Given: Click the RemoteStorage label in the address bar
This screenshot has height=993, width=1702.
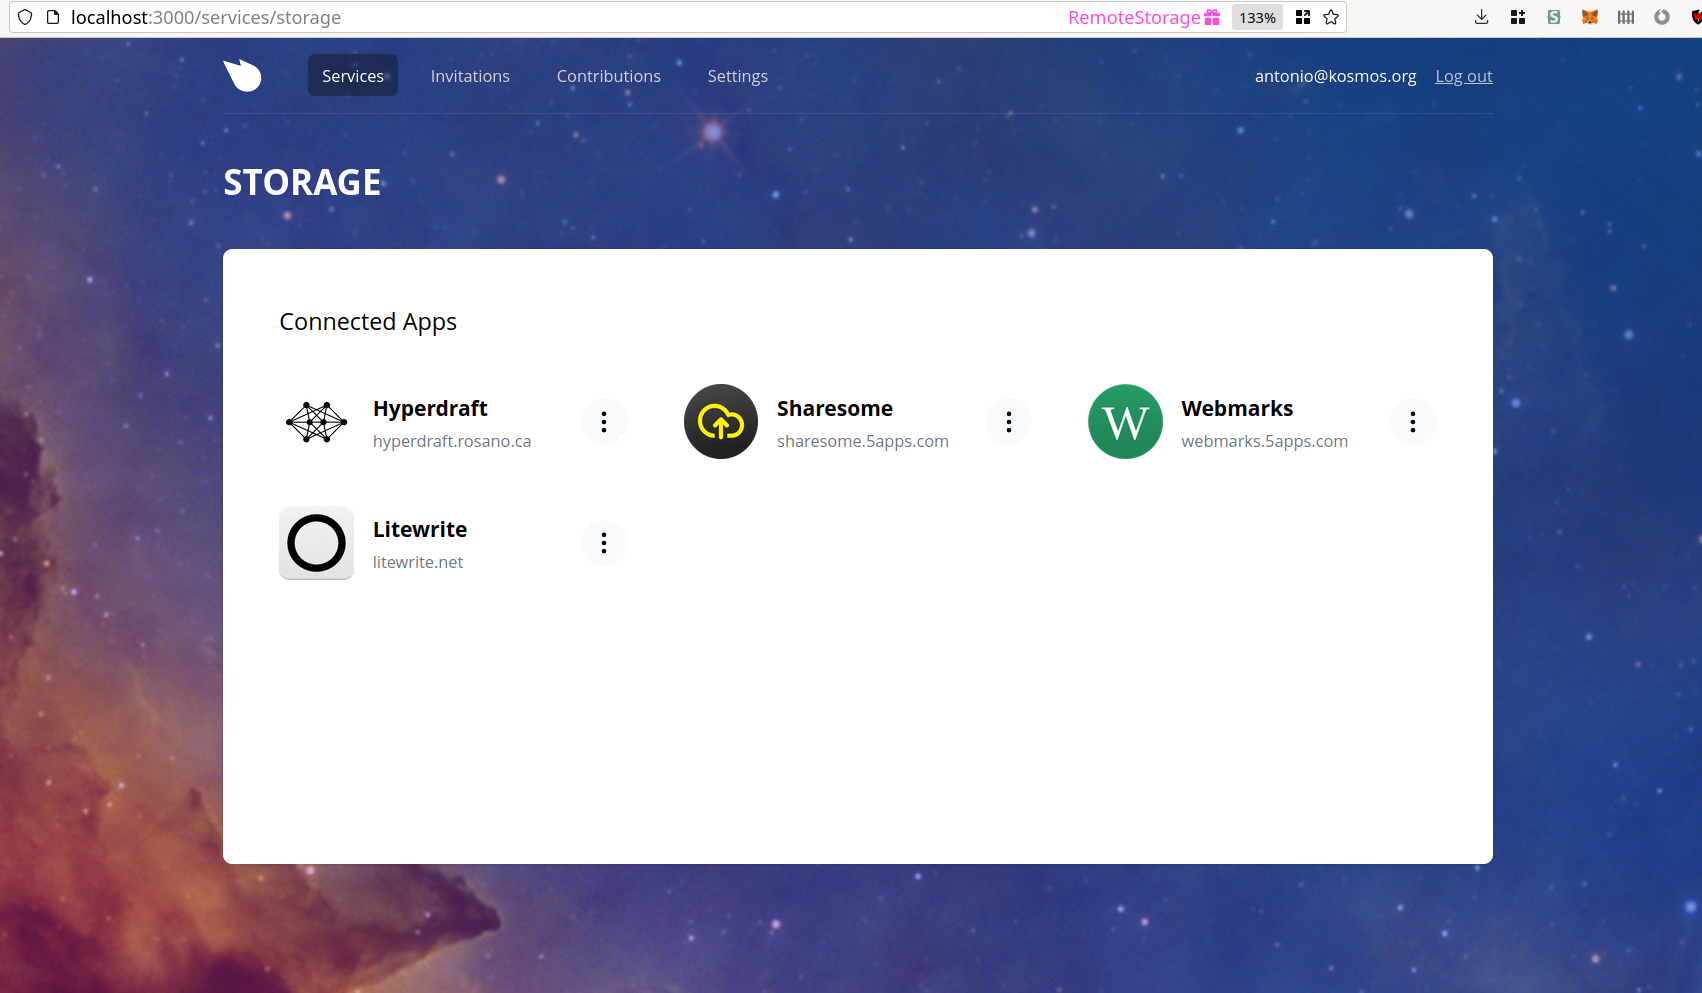Looking at the screenshot, I should 1134,17.
